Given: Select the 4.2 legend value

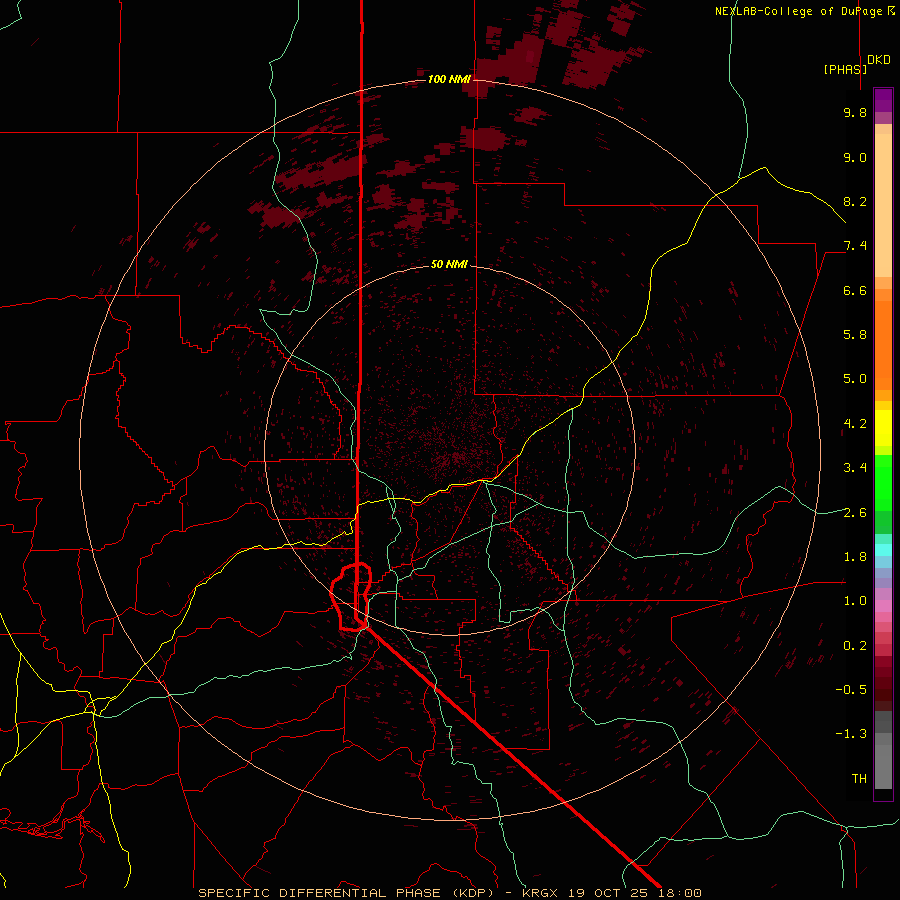Looking at the screenshot, I should point(855,424).
